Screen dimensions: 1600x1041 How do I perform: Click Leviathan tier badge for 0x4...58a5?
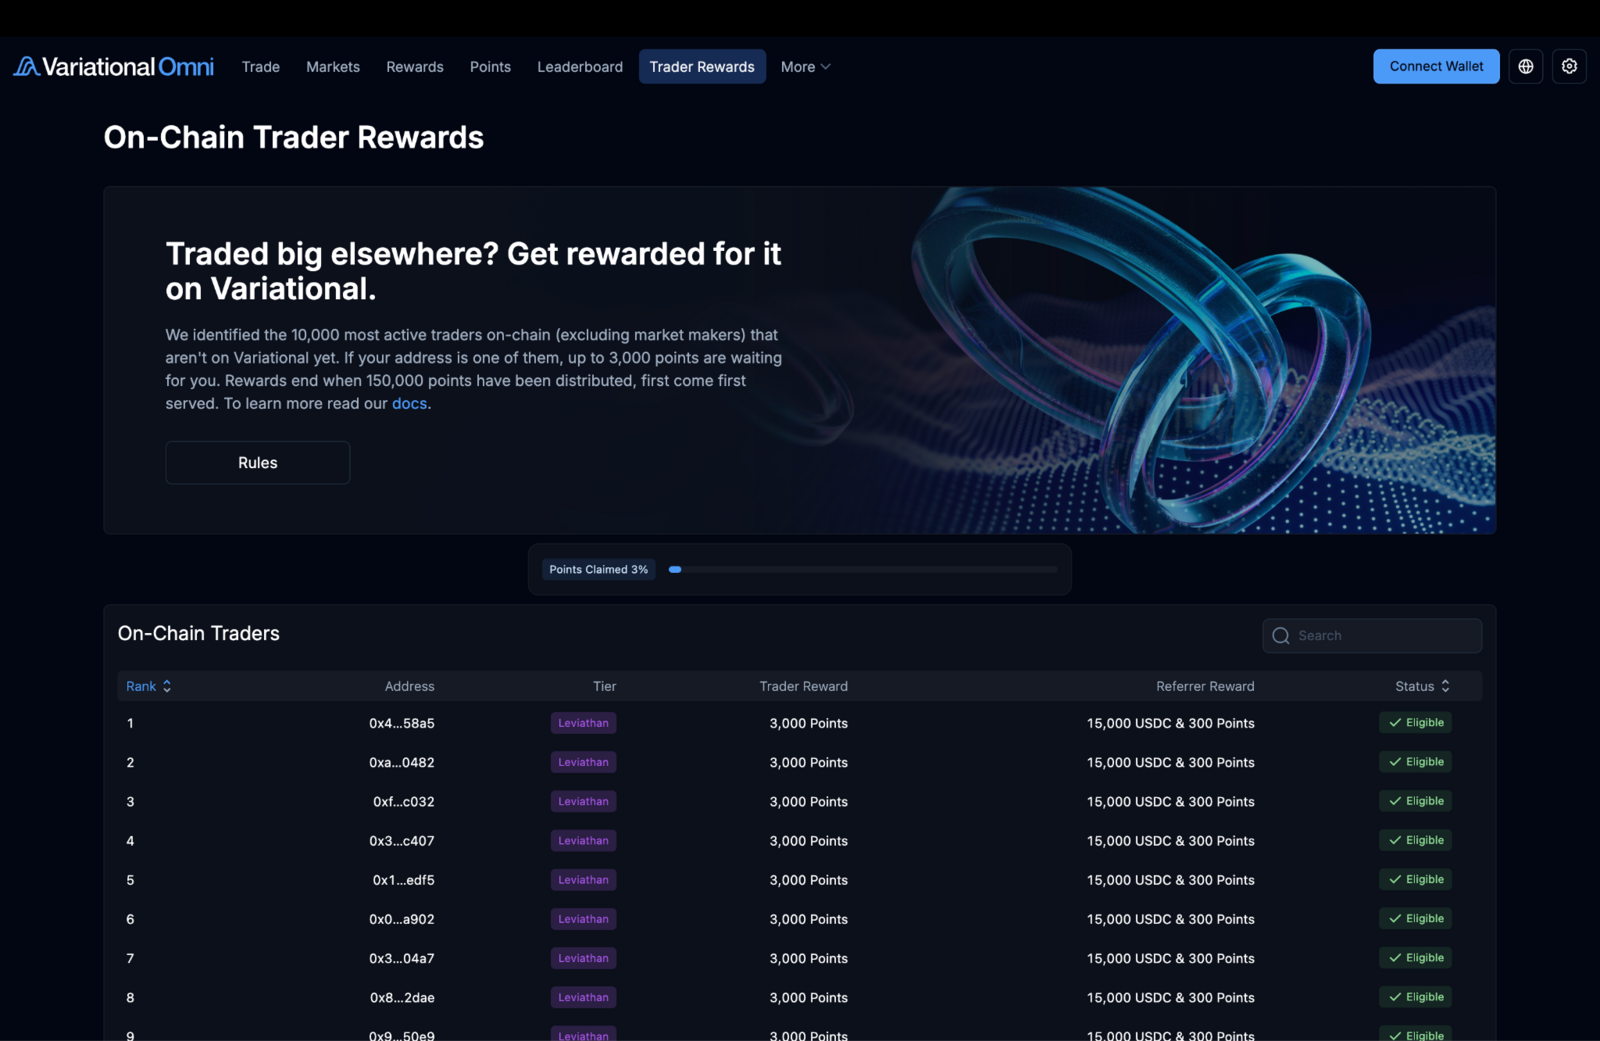pos(583,723)
